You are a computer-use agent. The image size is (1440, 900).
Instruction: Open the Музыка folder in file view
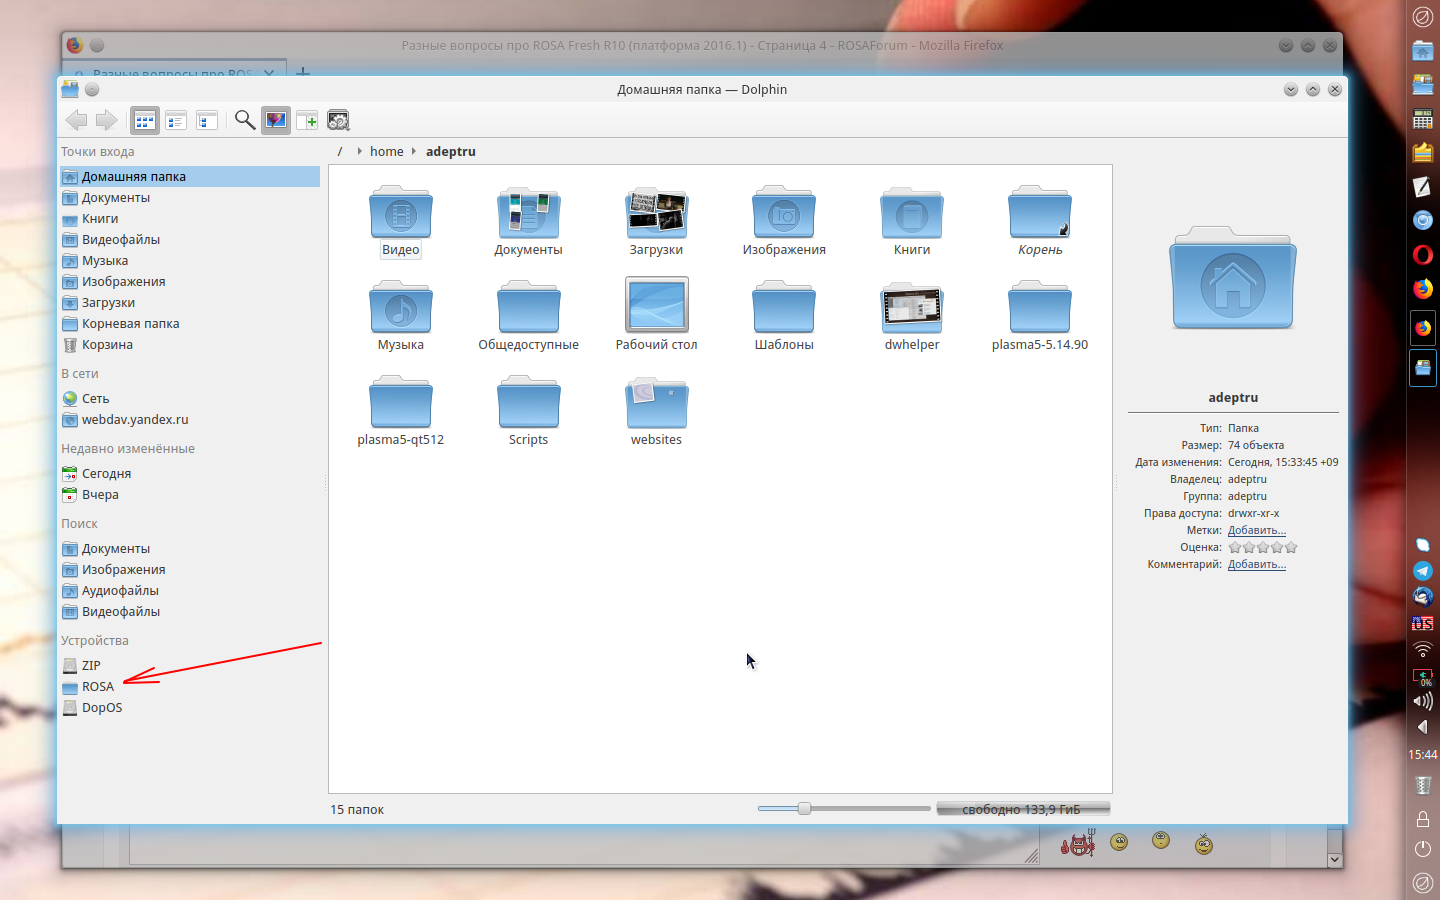coord(400,308)
